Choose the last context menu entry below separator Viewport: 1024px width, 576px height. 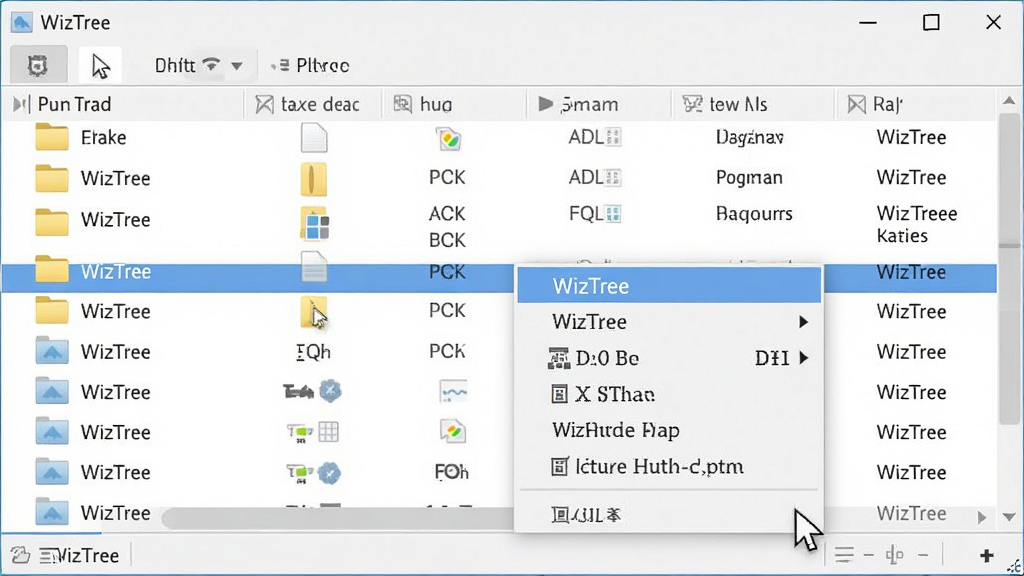point(669,515)
